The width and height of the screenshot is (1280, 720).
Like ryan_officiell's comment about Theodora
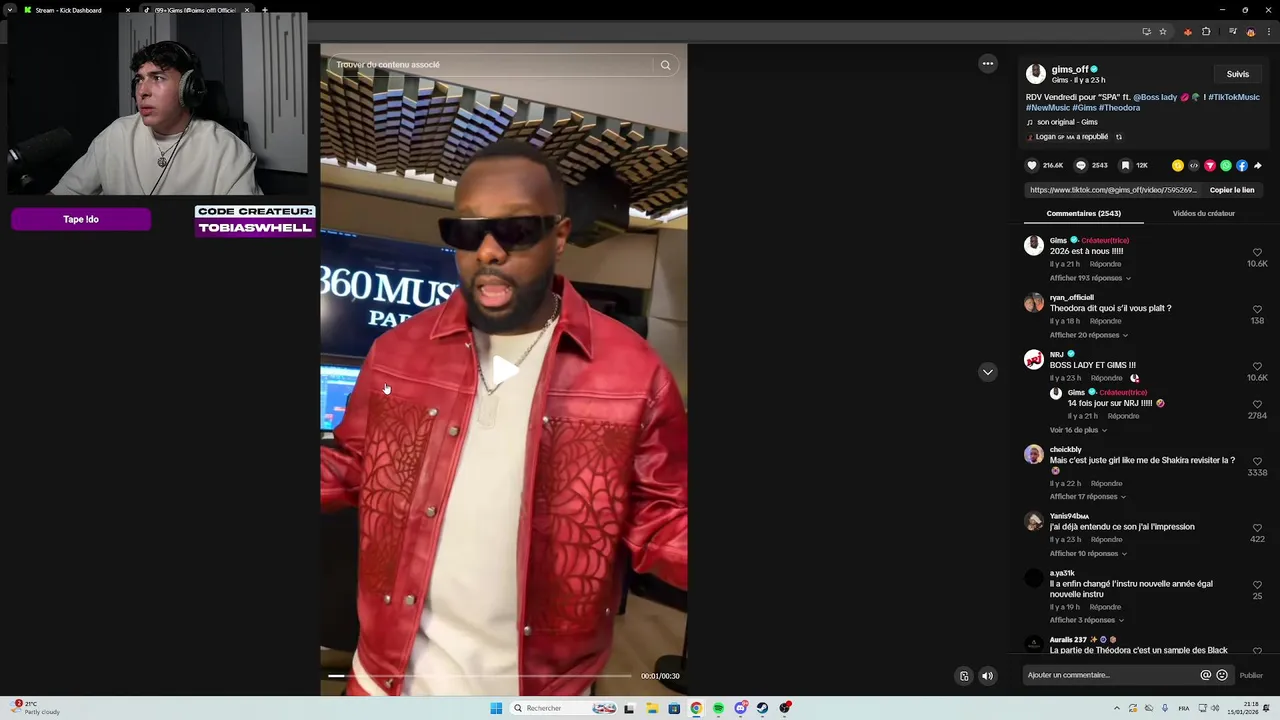(x=1257, y=310)
